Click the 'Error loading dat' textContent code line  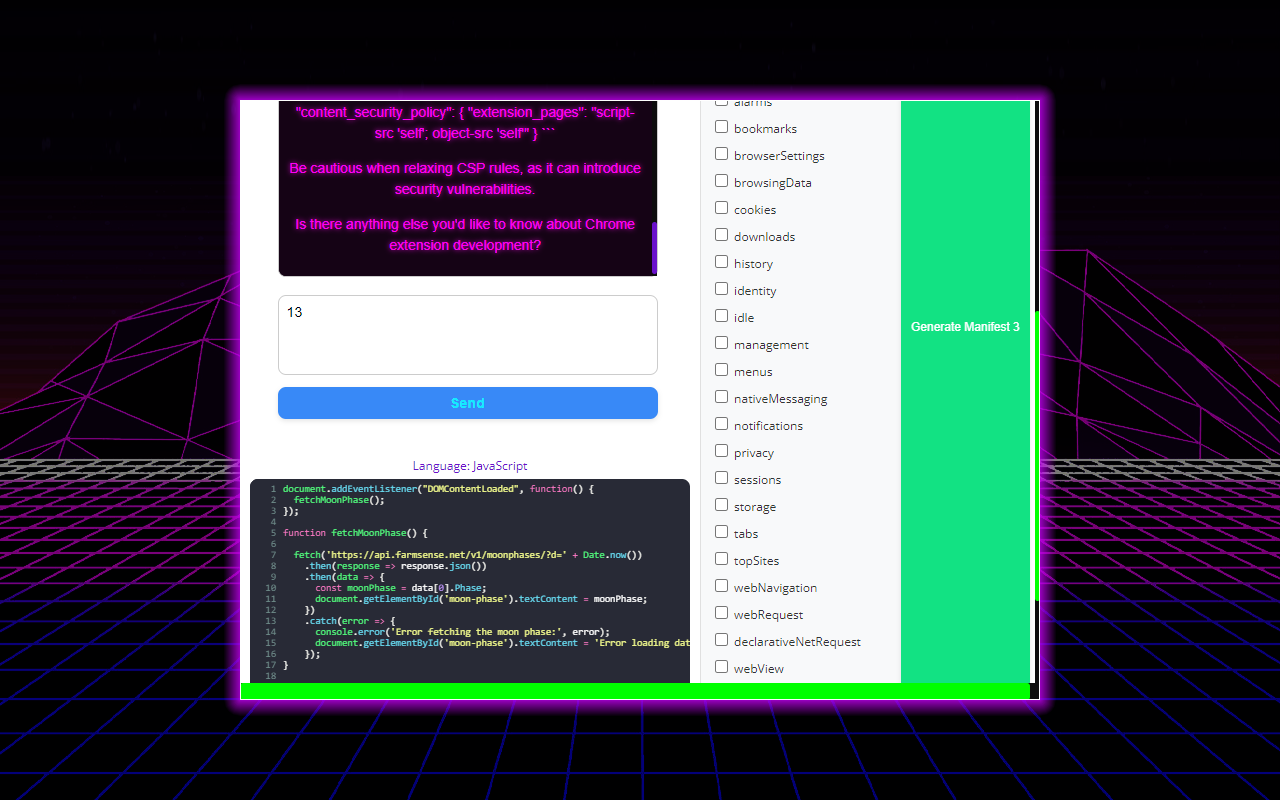pos(502,643)
